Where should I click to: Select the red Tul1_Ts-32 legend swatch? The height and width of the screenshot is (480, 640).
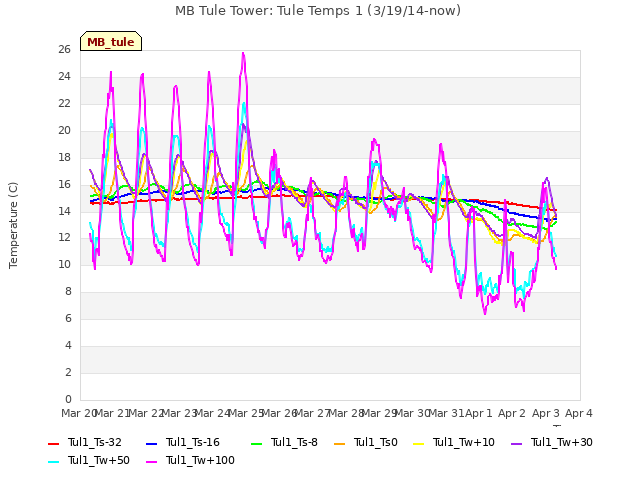tap(53, 443)
